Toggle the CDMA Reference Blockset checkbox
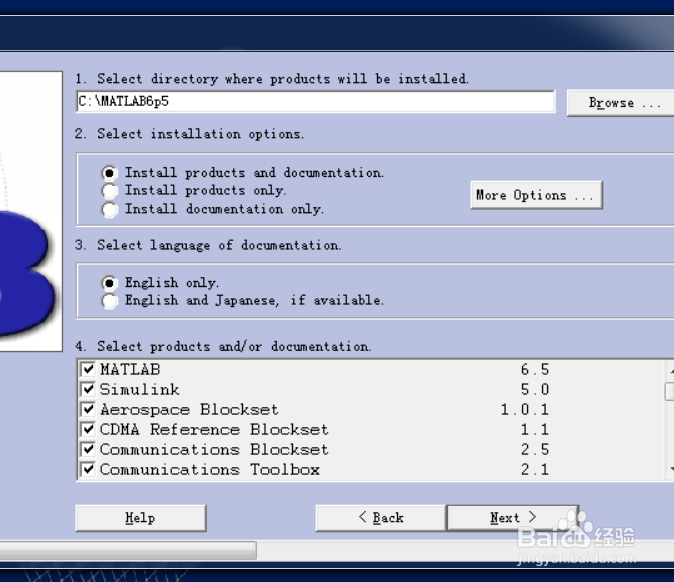This screenshot has height=582, width=674. point(88,429)
